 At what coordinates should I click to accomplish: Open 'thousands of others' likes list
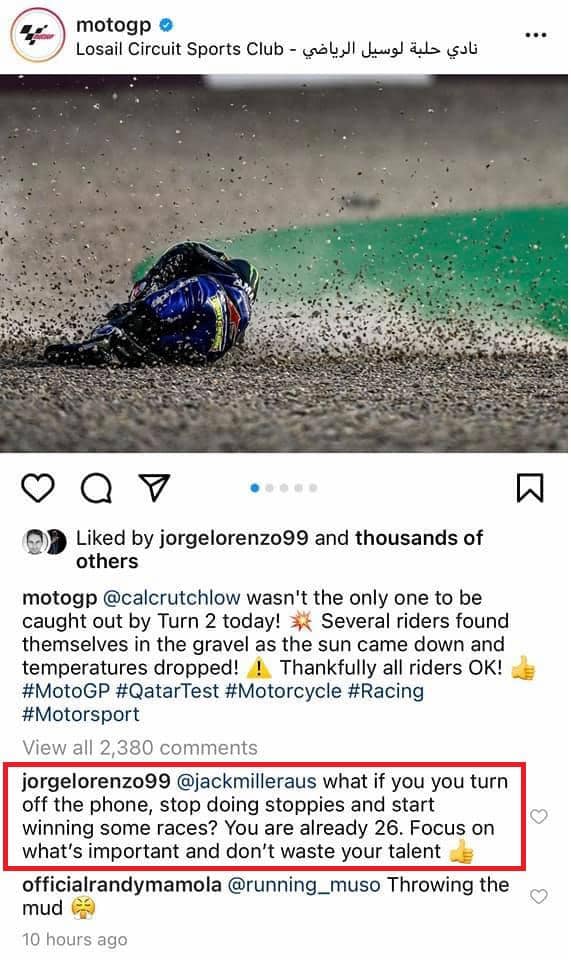(x=280, y=550)
